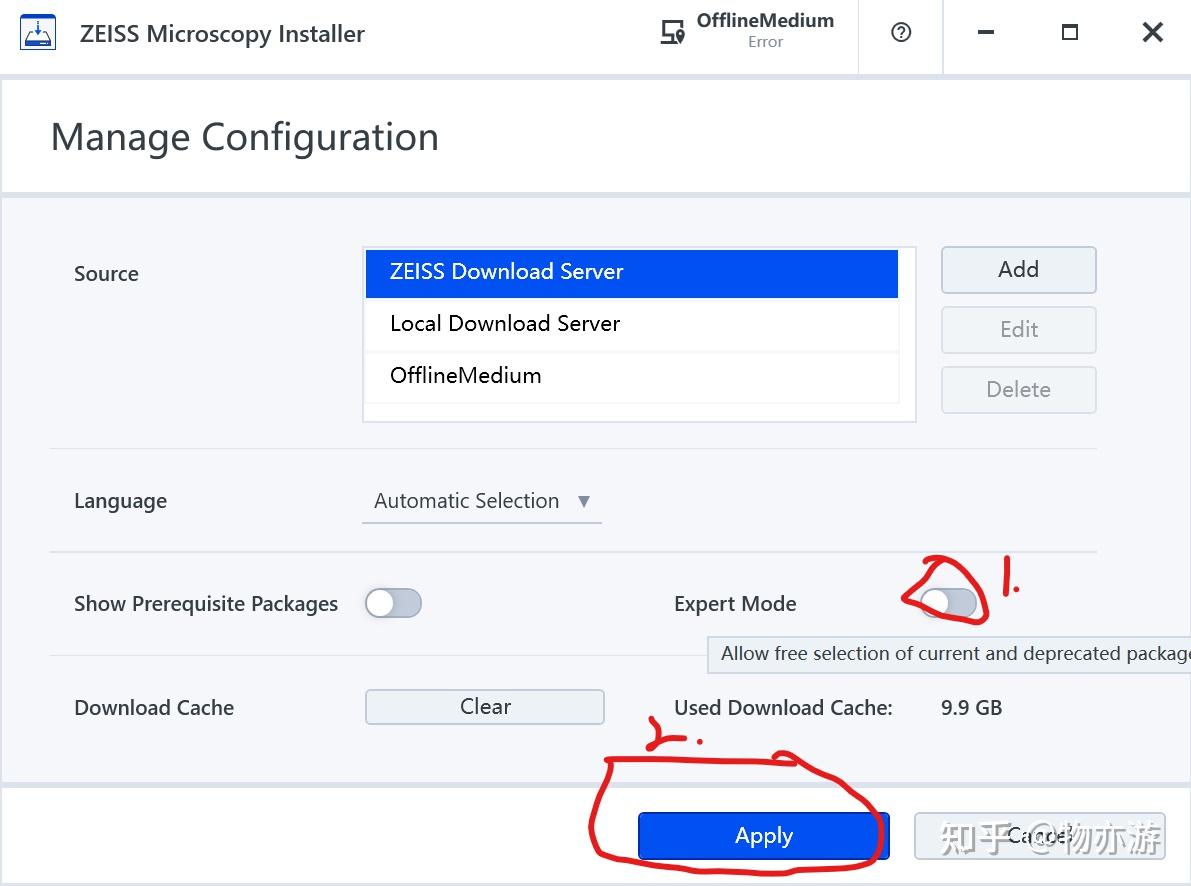Viewport: 1191px width, 886px height.
Task: Maximize the installer window
Action: tap(1070, 33)
